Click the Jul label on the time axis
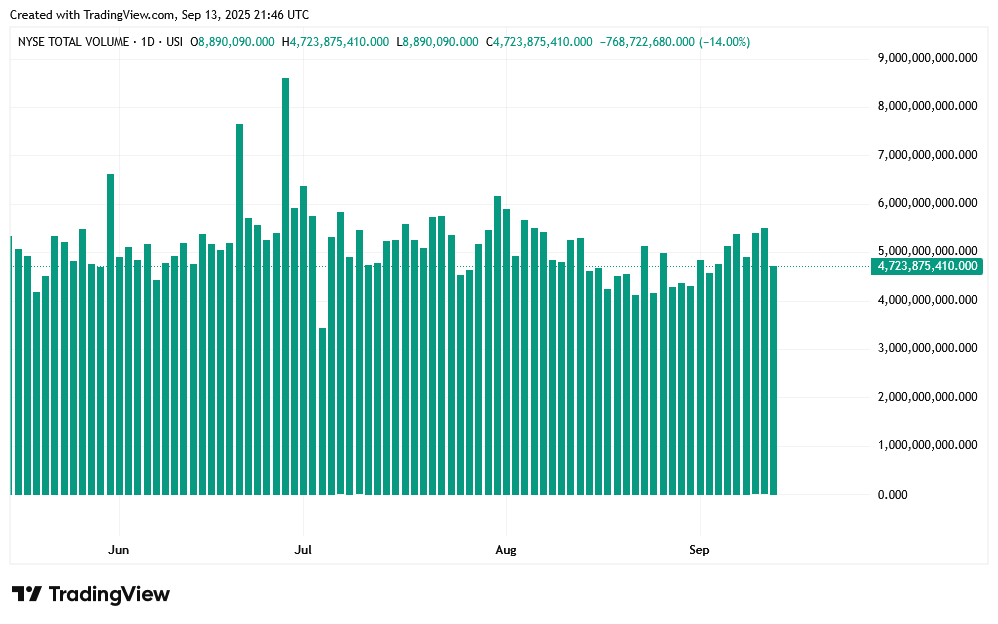Image resolution: width=998 pixels, height=624 pixels. tap(303, 550)
